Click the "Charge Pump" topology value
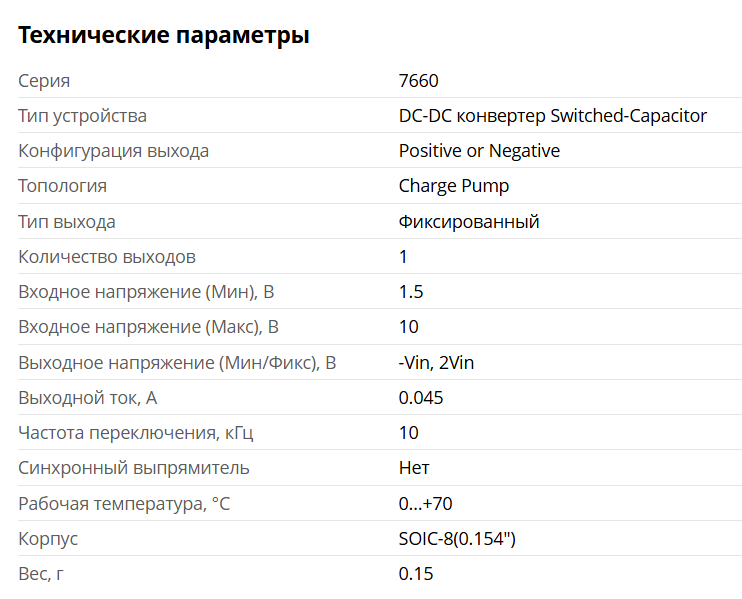This screenshot has height=599, width=742. (453, 186)
